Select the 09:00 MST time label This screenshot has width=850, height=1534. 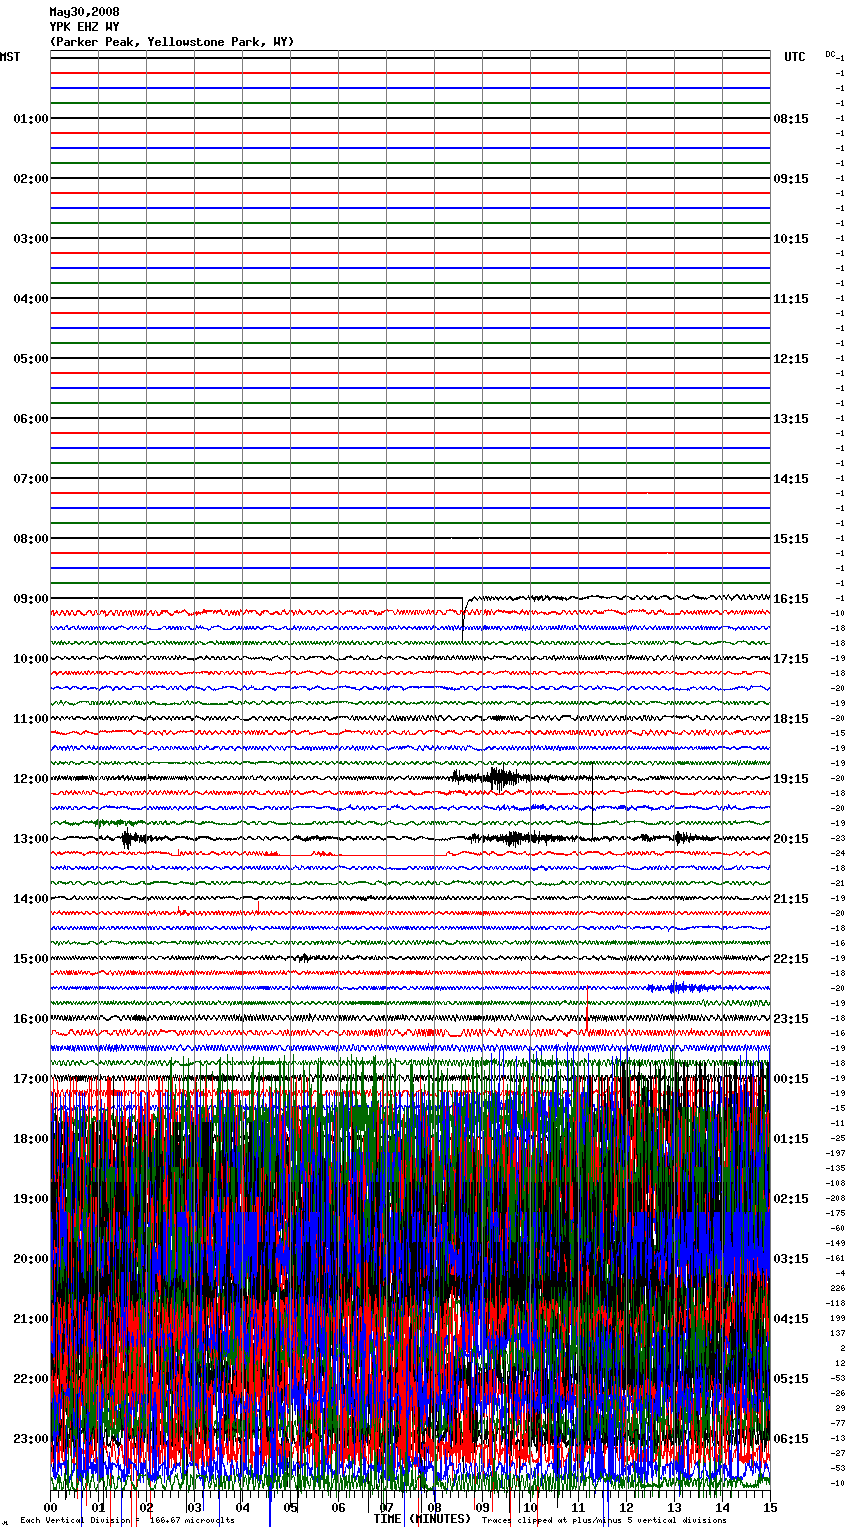click(31, 599)
